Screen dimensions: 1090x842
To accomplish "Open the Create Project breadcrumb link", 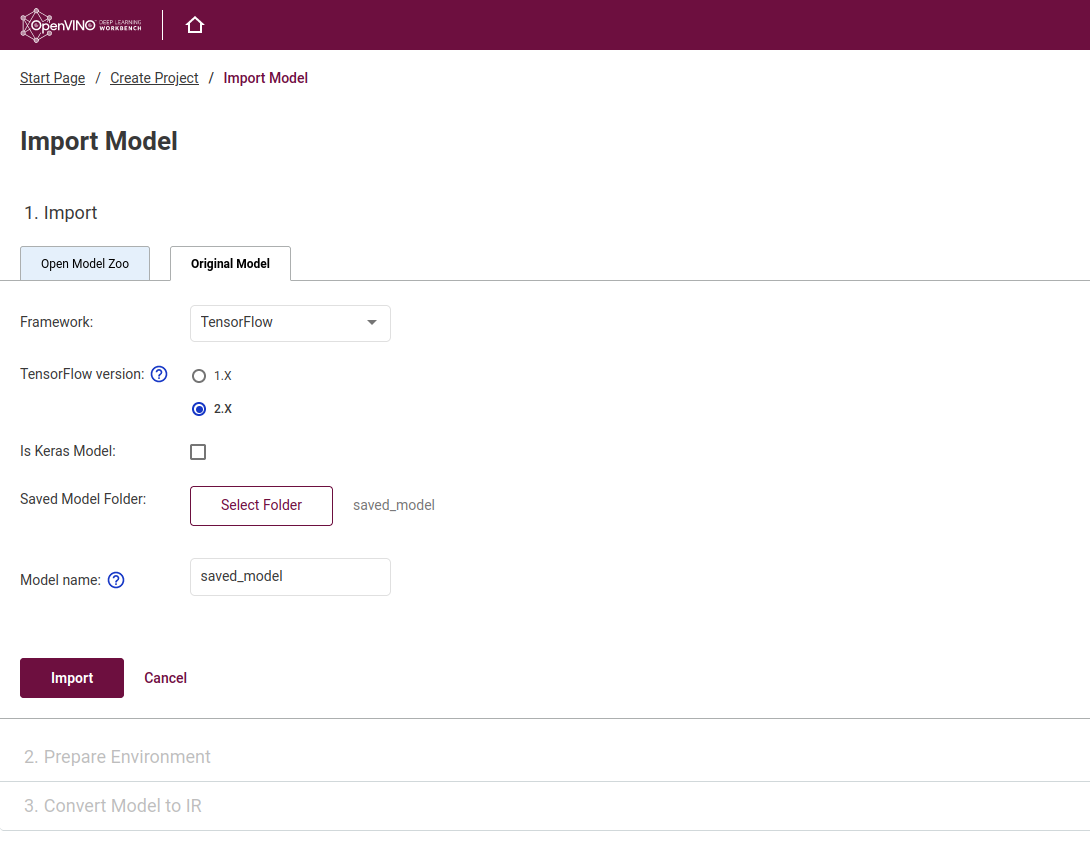I will (x=154, y=78).
